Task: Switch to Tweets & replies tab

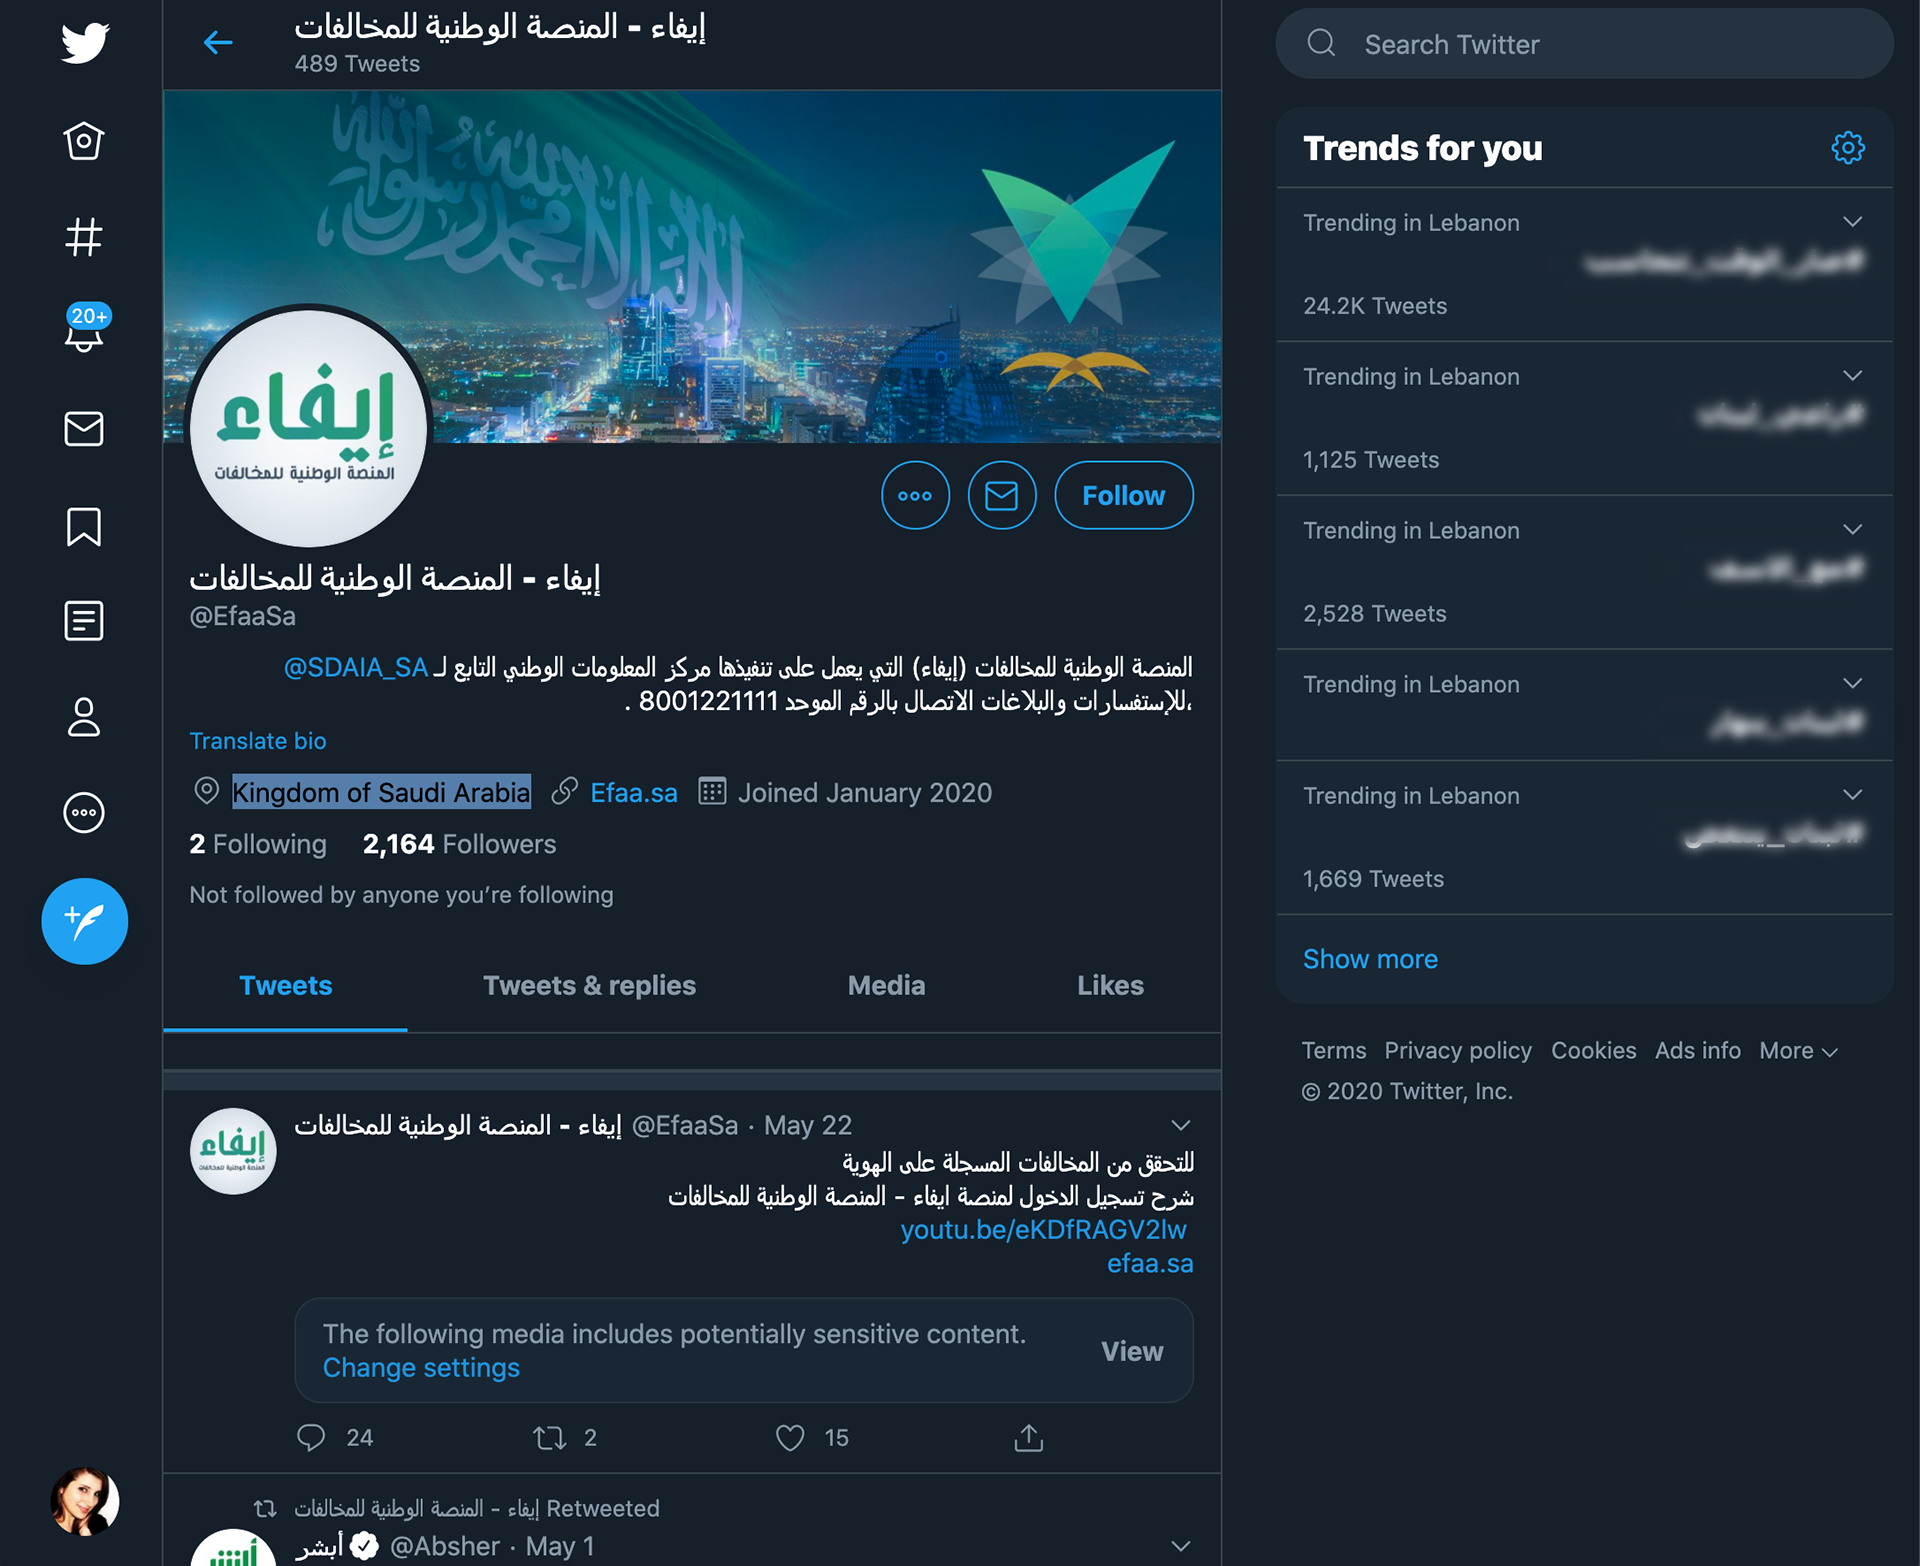Action: click(589, 985)
